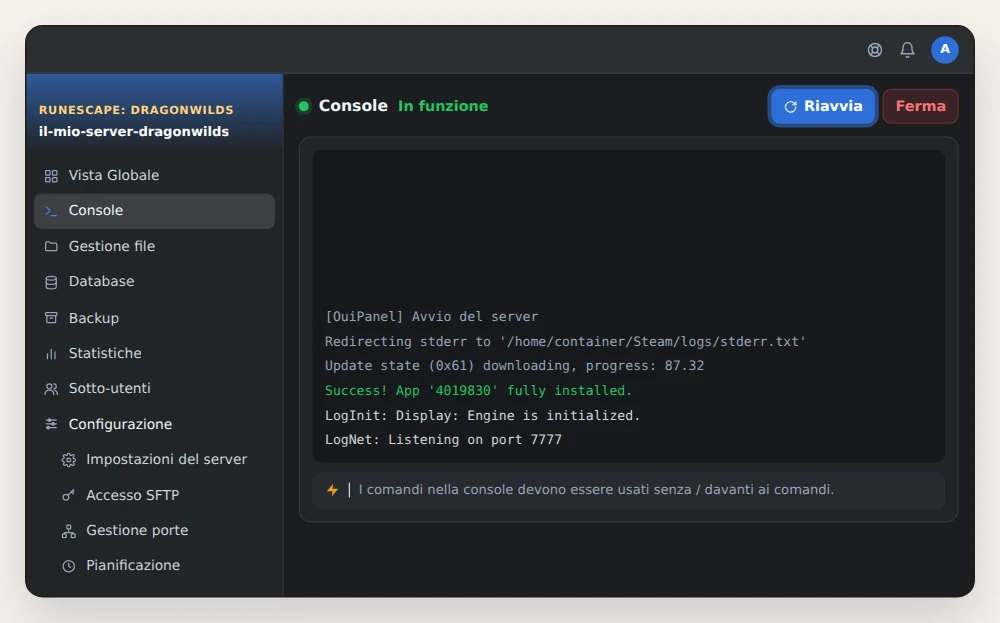Click the "Redirecting stderr" log line
The image size is (1000, 623).
565,342
